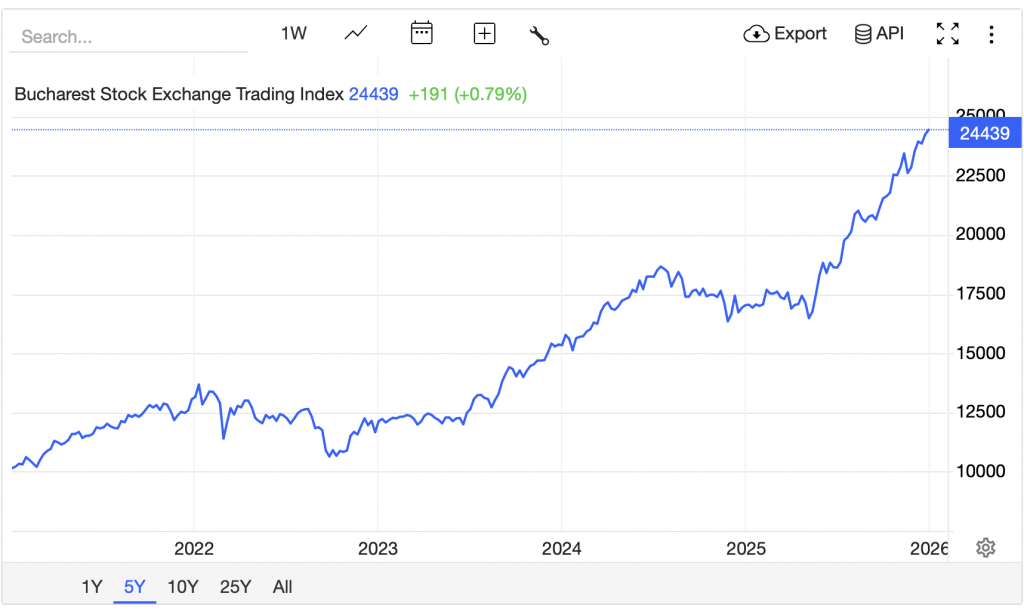Click the plus compare indicator icon
The height and width of the screenshot is (612, 1024).
tap(484, 34)
